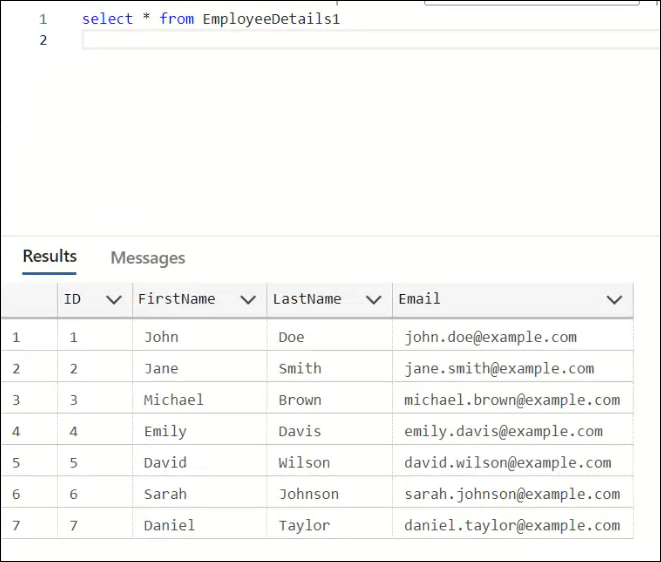Select the 'John' first name cell
661x562 pixels.
(x=199, y=337)
